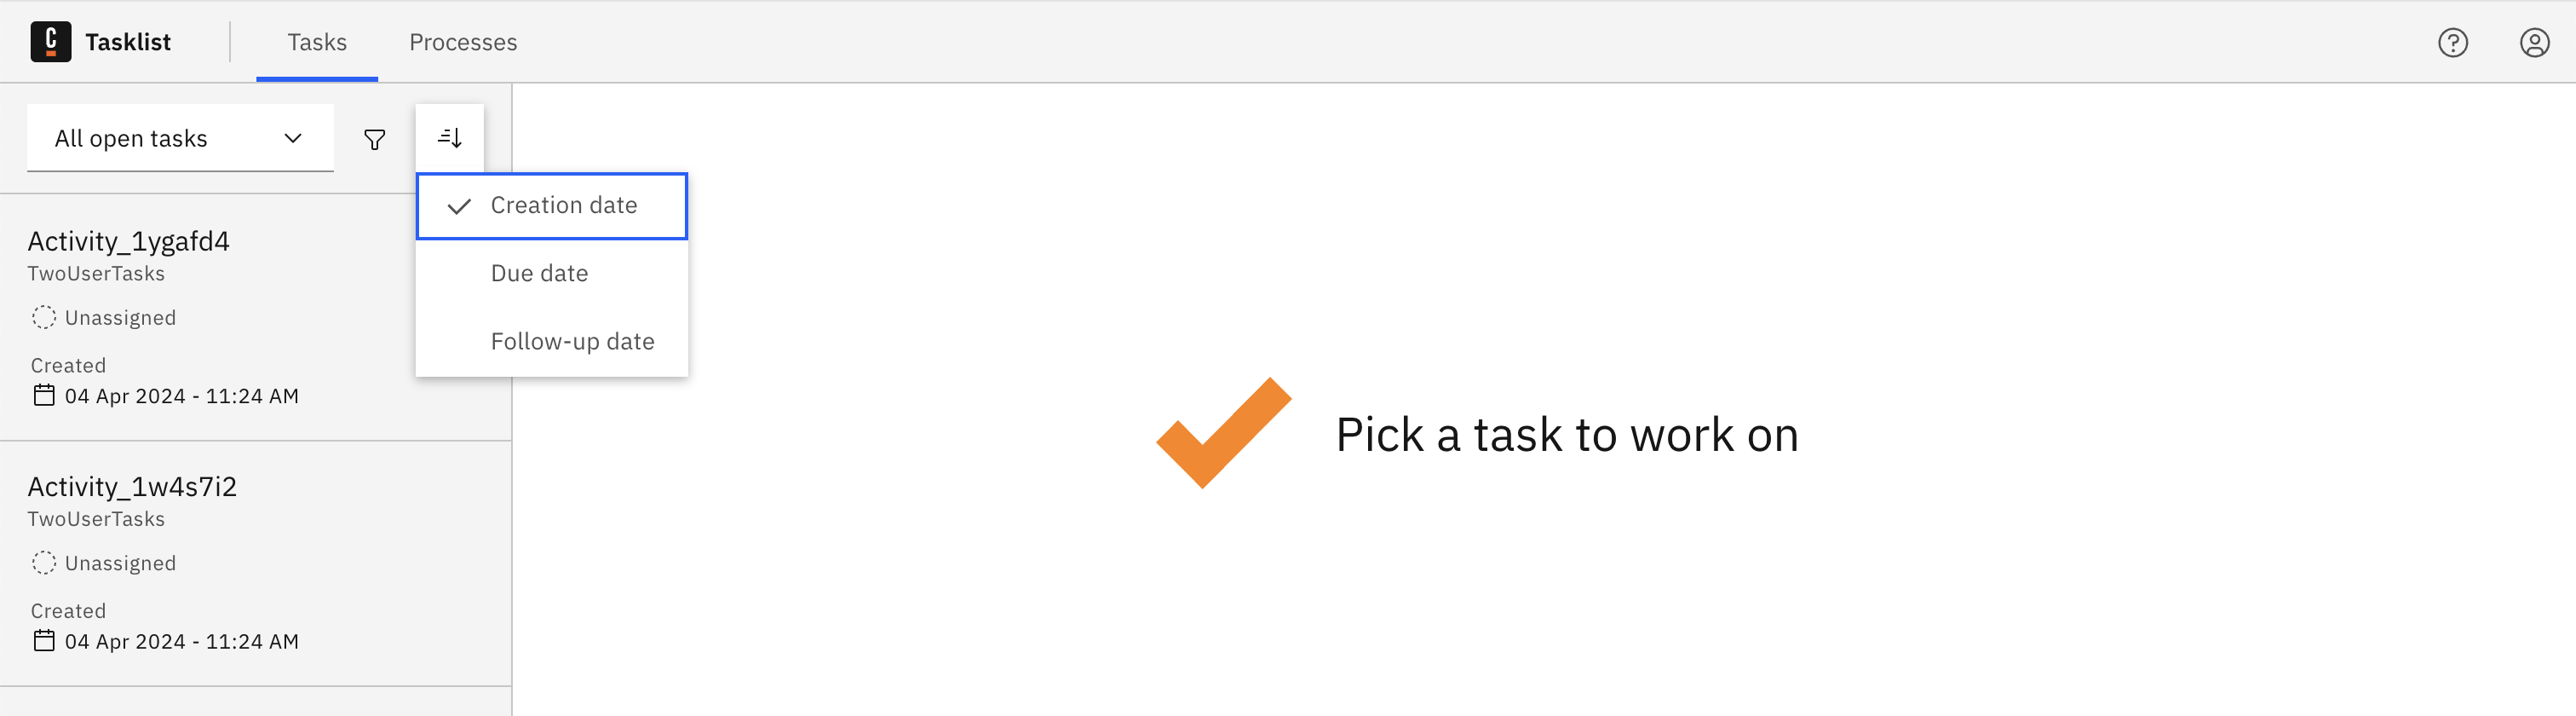Click the Camunda logo icon
2576x716 pixels.
coord(50,42)
